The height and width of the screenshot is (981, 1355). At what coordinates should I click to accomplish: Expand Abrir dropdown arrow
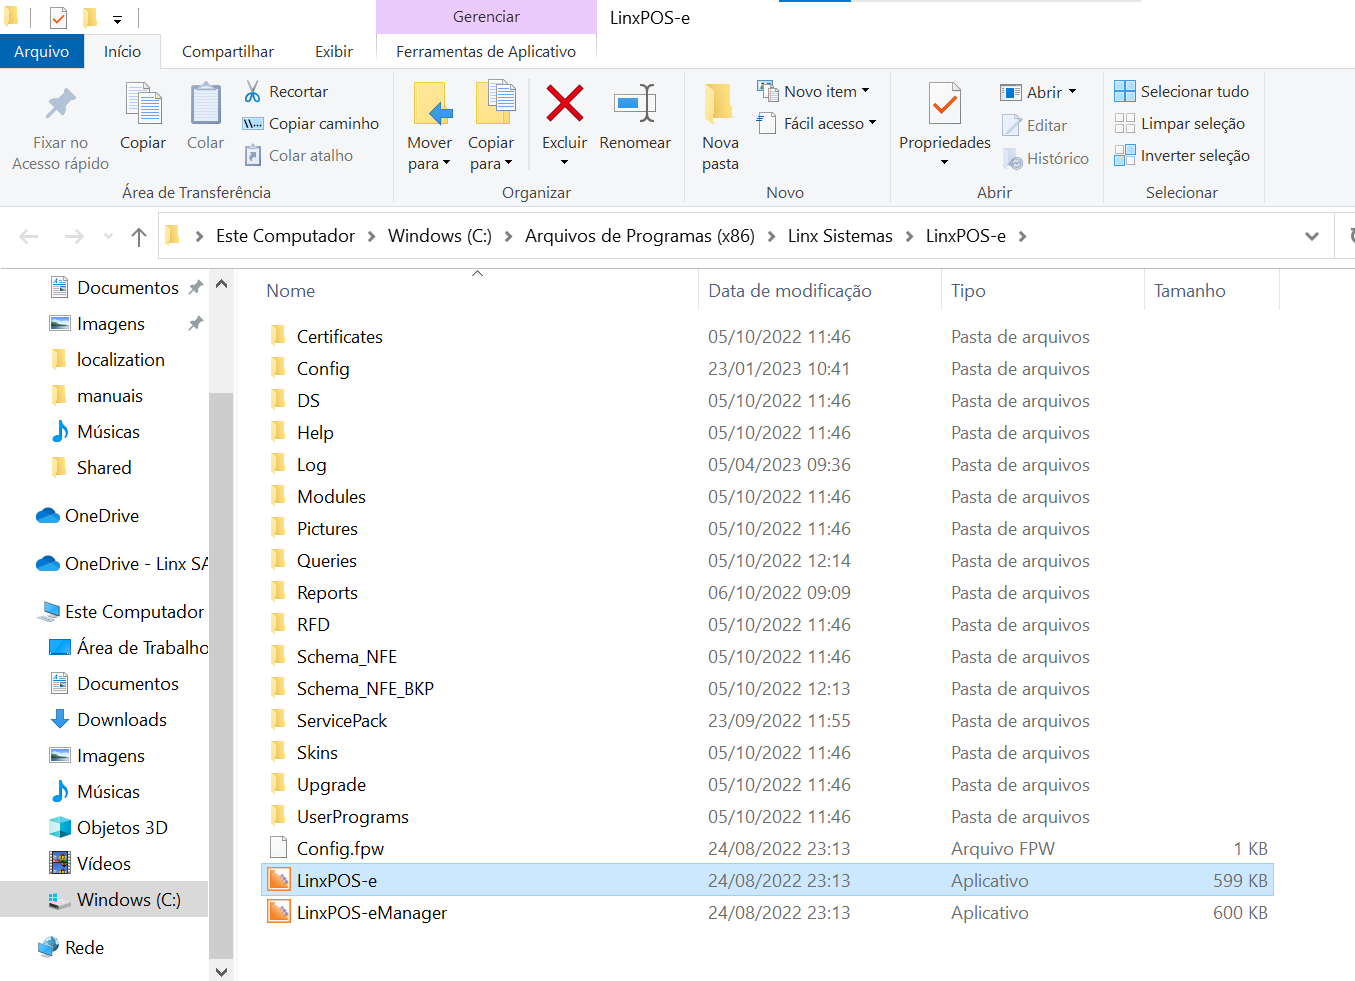(1073, 92)
